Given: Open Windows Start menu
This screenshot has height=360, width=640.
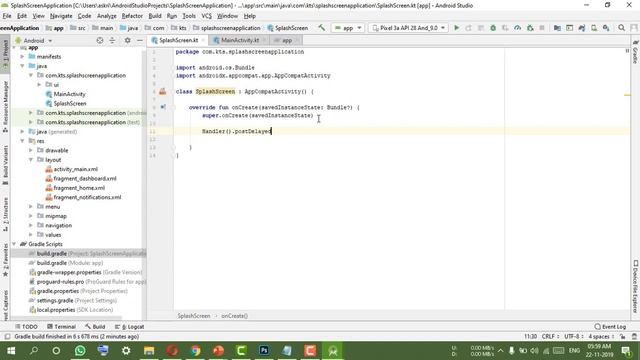Looking at the screenshot, I should [x=11, y=351].
